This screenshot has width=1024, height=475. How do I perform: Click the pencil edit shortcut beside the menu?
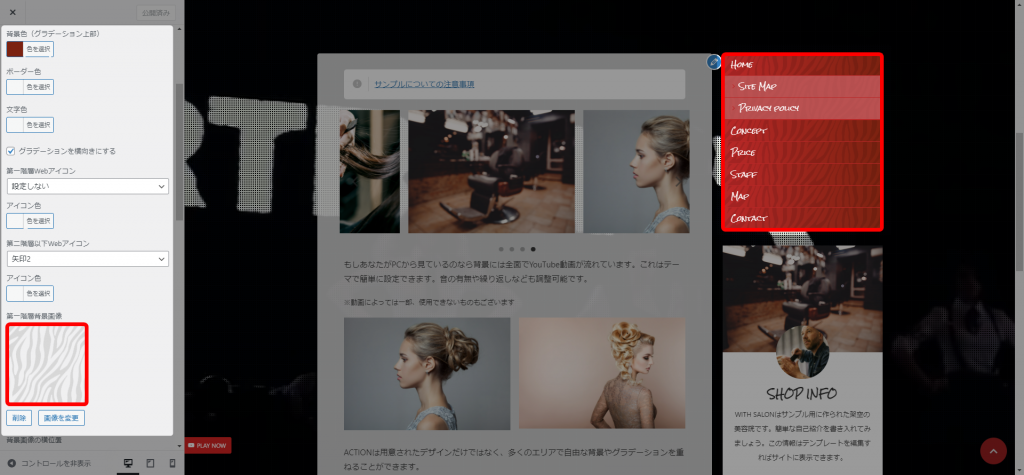(x=714, y=62)
